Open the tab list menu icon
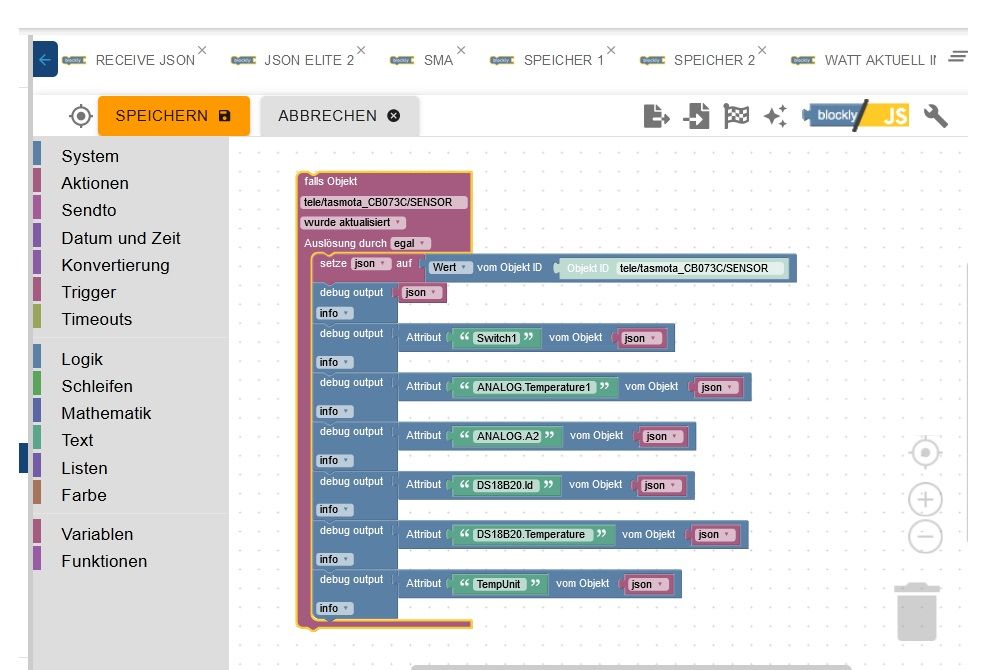 coord(958,57)
